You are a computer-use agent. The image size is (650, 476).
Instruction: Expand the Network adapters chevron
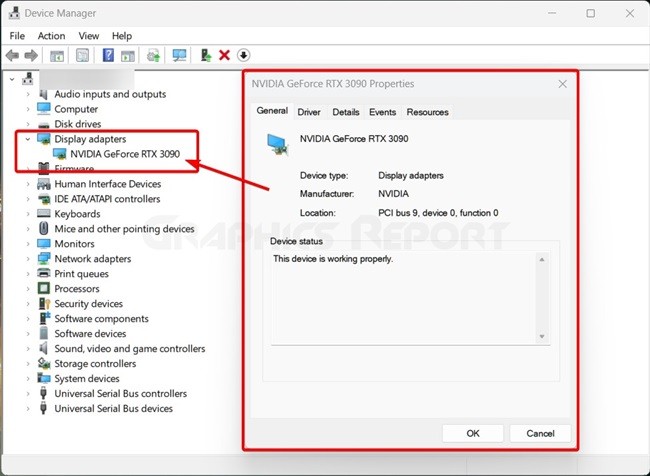coord(28,259)
